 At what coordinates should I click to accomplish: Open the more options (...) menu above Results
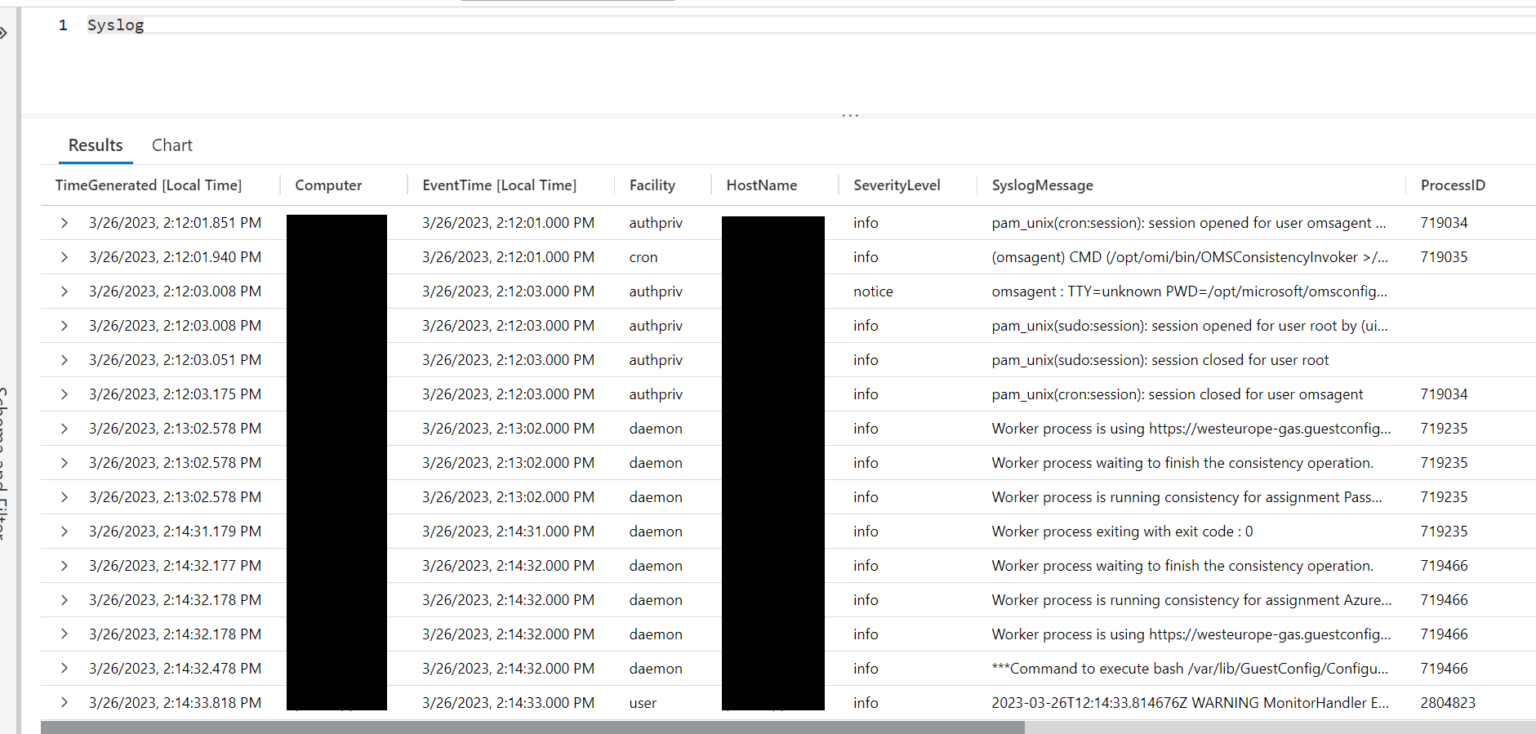coord(849,113)
